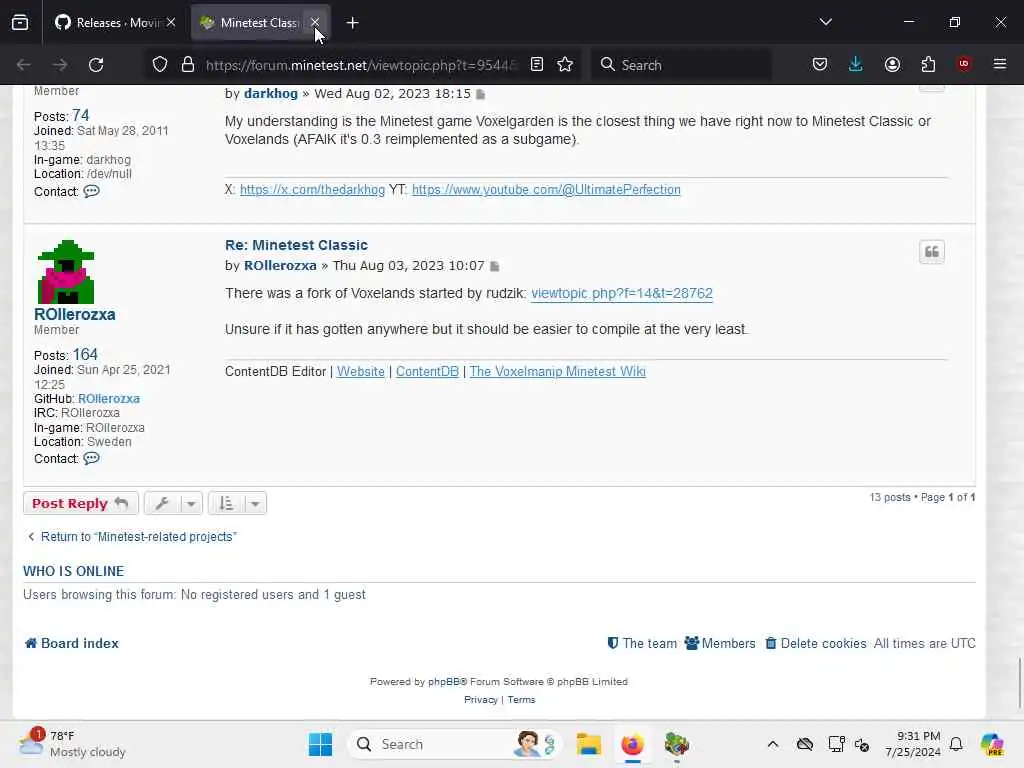Go forward to next page
This screenshot has width=1024, height=768.
click(x=60, y=65)
